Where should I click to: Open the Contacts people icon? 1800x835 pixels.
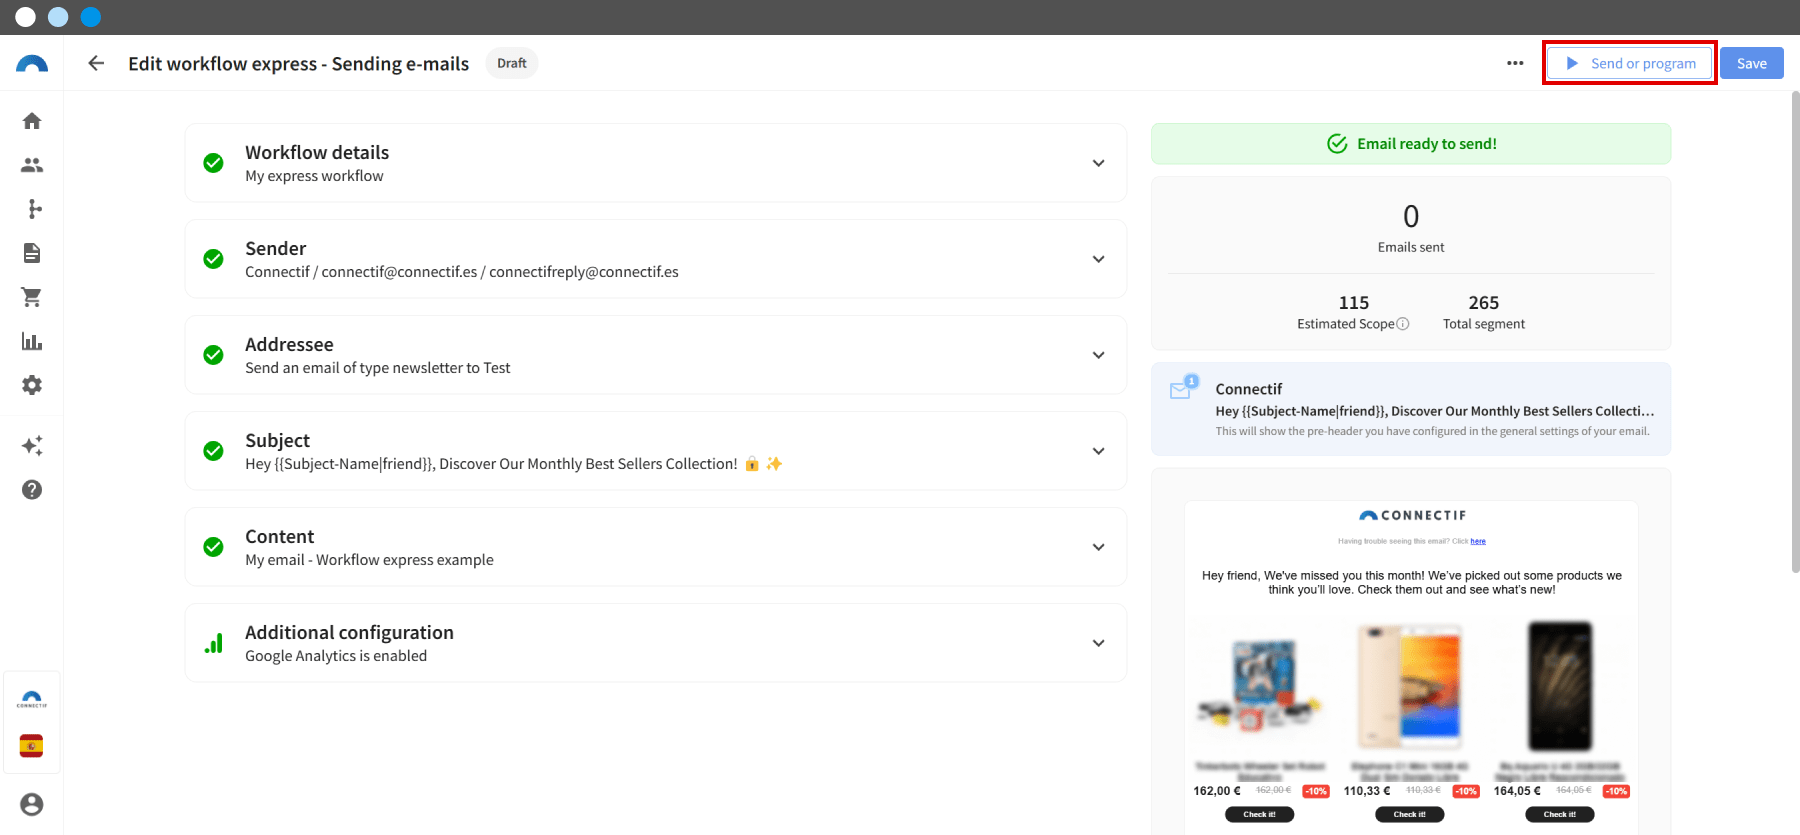click(32, 165)
